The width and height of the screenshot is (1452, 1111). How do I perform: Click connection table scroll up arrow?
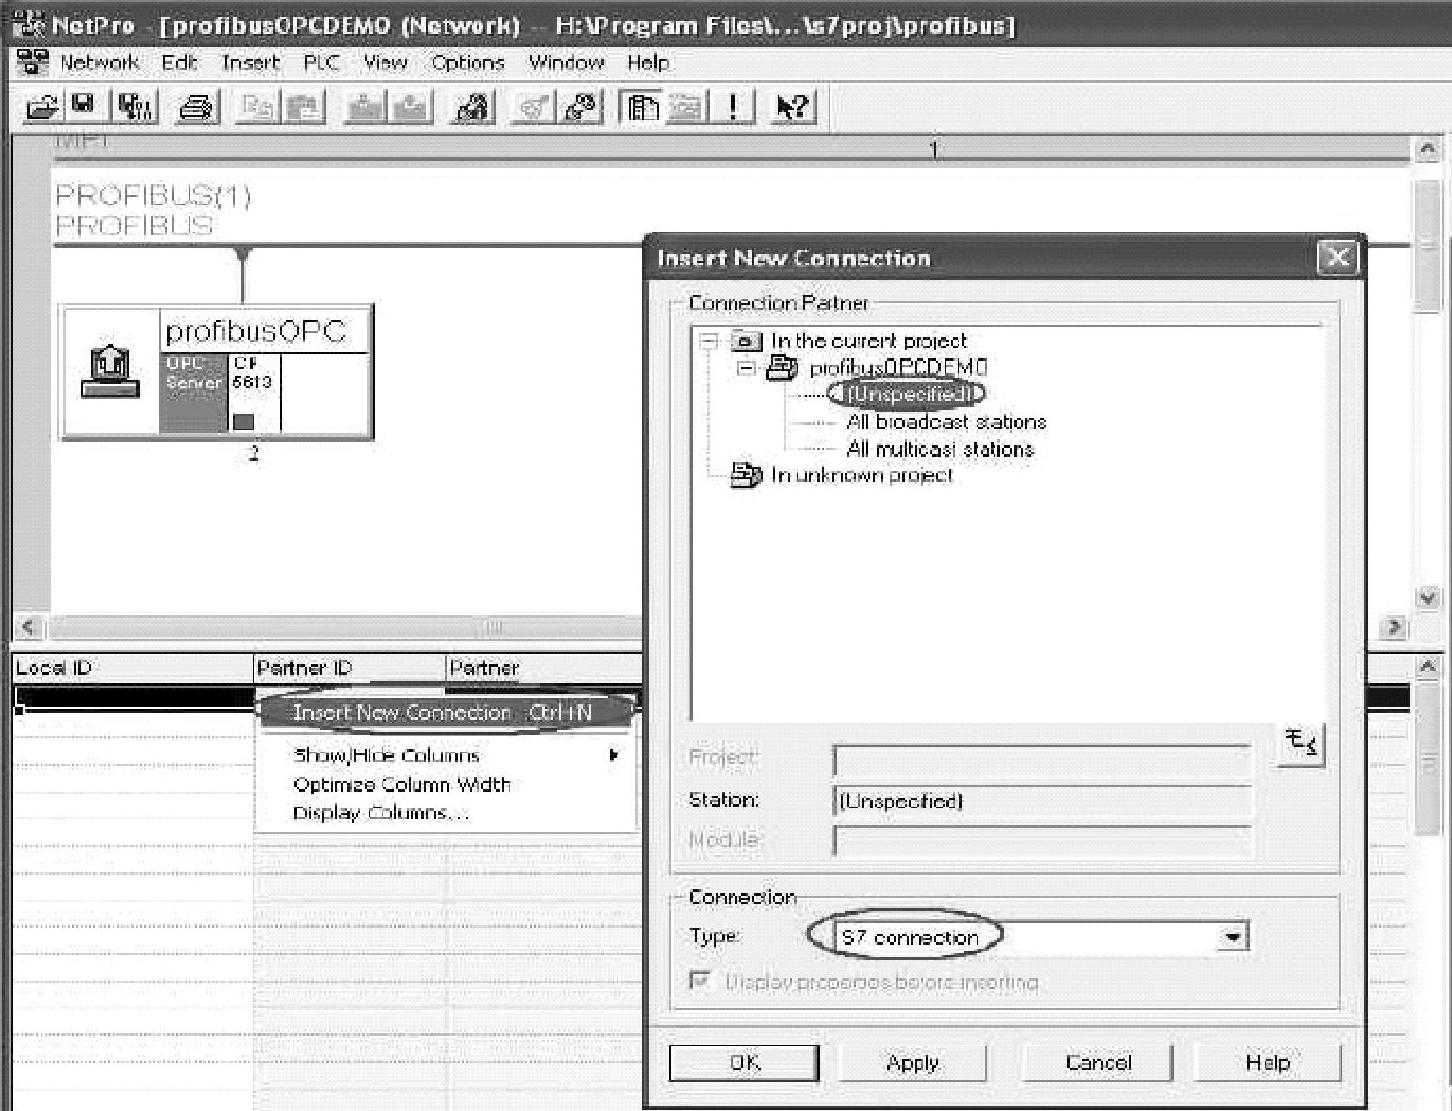point(1428,666)
